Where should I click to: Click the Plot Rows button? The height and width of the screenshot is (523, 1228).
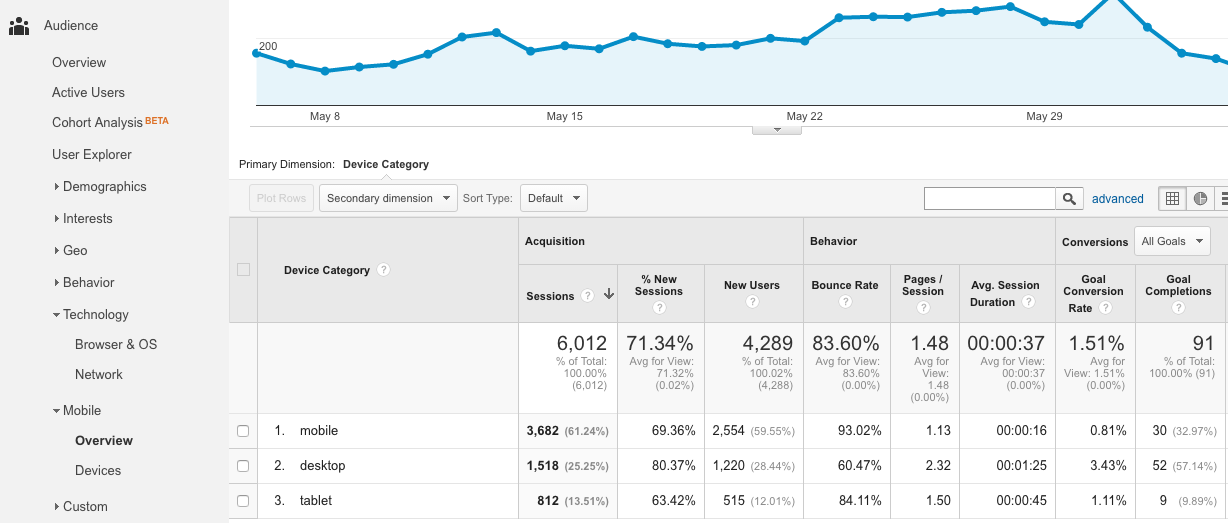coord(281,198)
